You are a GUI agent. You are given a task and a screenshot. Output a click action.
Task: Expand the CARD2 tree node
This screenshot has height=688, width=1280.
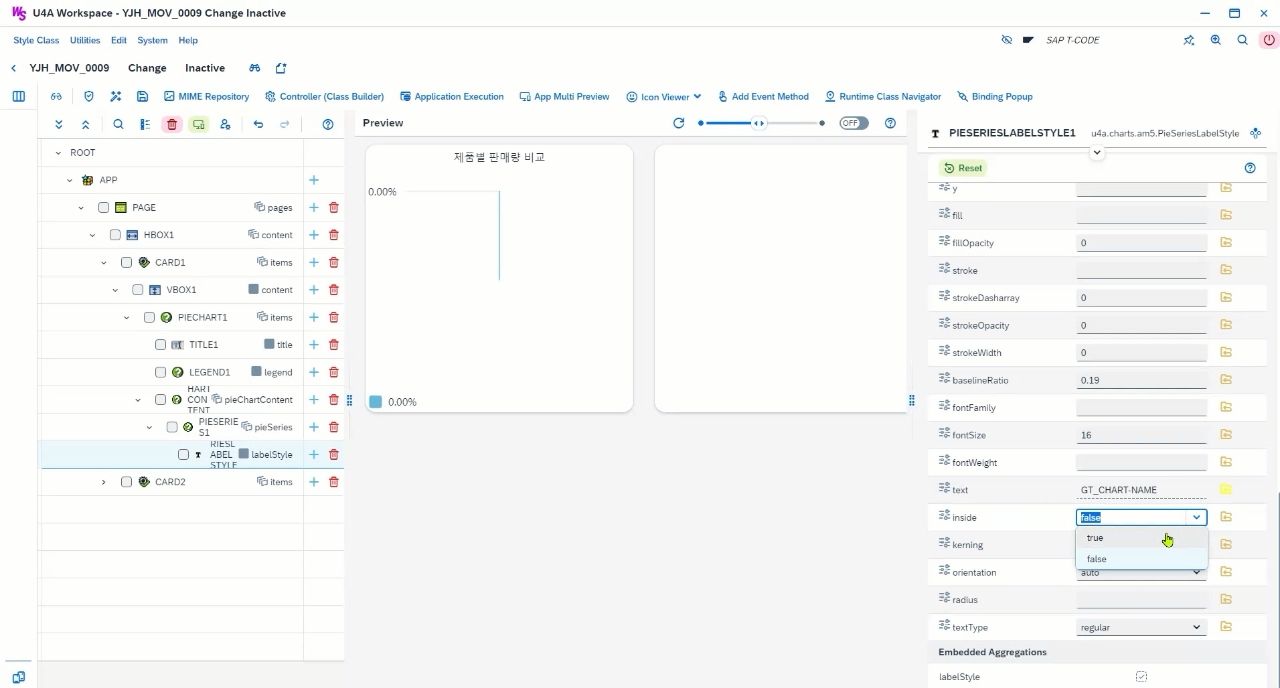103,482
